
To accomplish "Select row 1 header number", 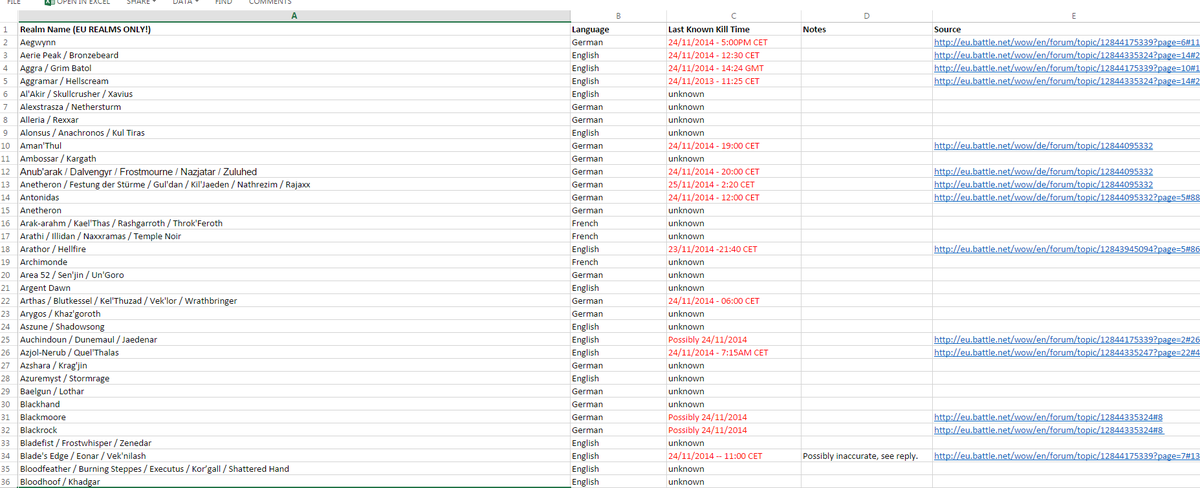I will pyautogui.click(x=8, y=30).
